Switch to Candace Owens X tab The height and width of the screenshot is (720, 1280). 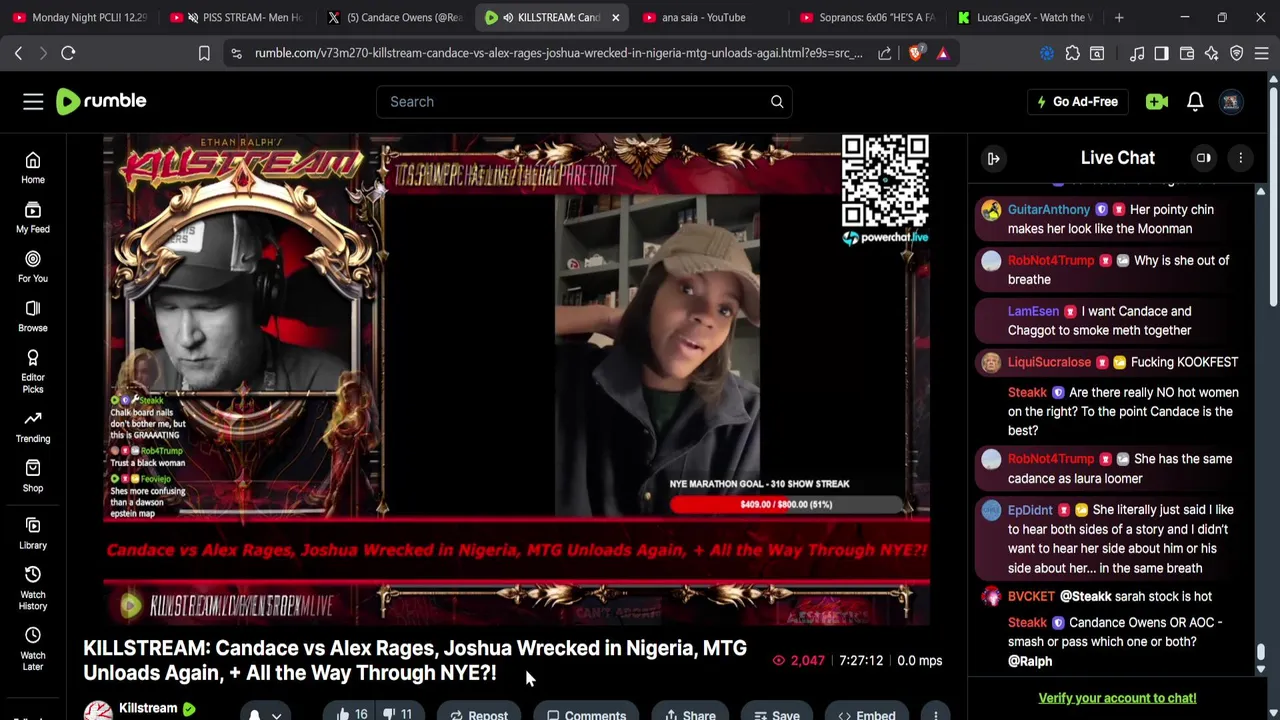(395, 17)
